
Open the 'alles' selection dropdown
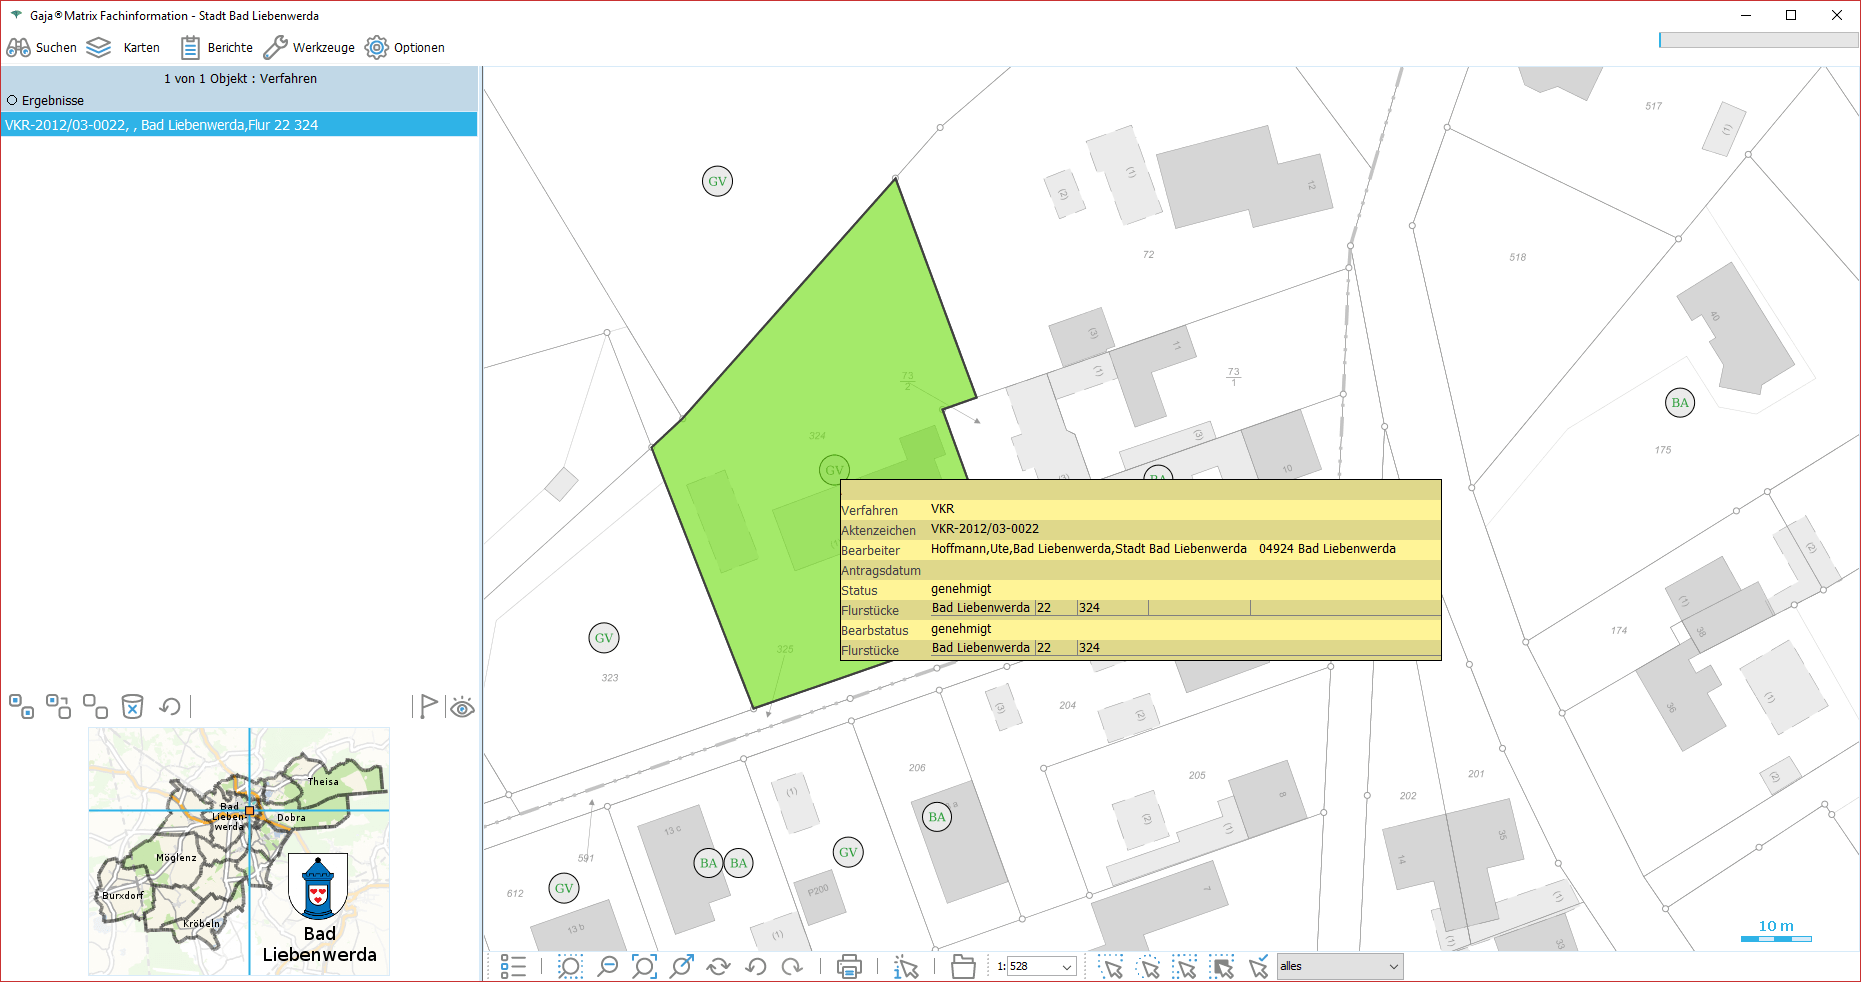[x=1393, y=966]
